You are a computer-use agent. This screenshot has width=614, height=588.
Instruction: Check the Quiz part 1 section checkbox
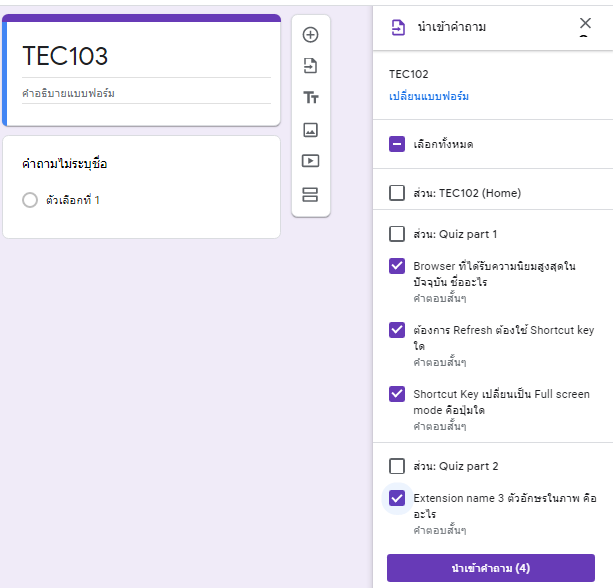tap(397, 234)
